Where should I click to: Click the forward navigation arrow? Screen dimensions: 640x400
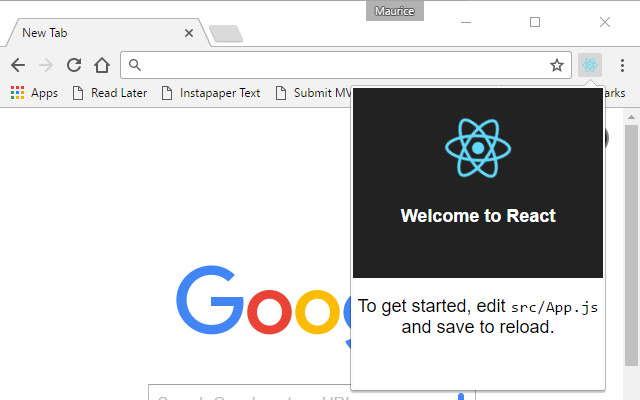(46, 65)
